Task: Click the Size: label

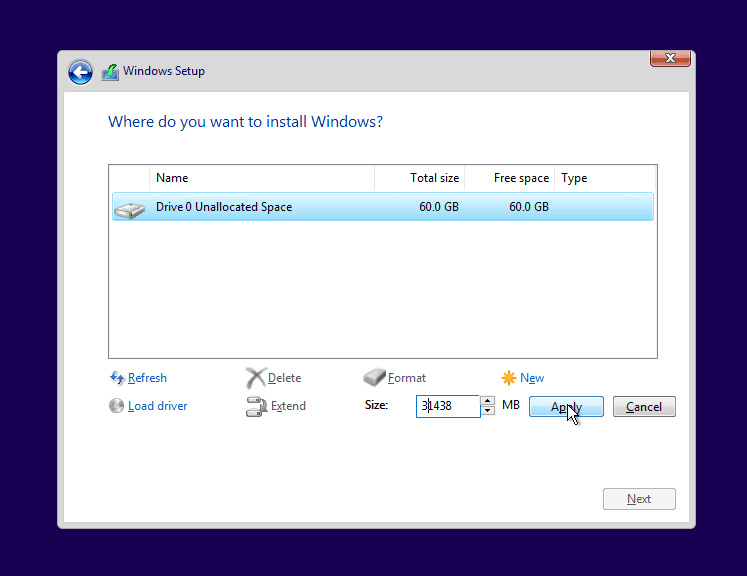Action: (376, 405)
